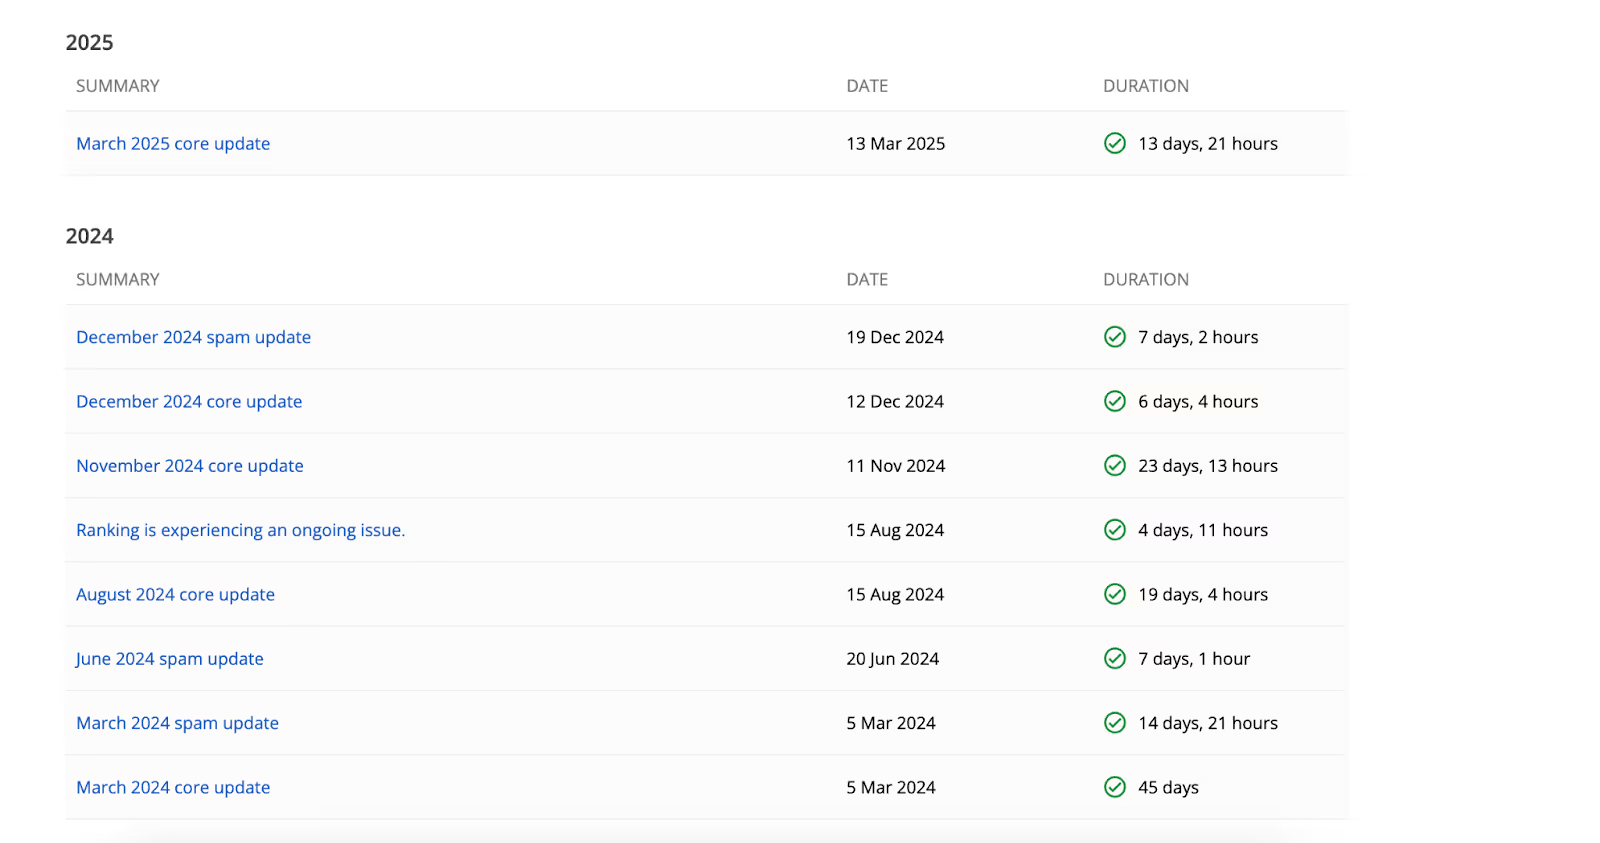Click resolved checkmark icon for December 2024 spam update
This screenshot has height=843, width=1600.
[x=1115, y=337]
